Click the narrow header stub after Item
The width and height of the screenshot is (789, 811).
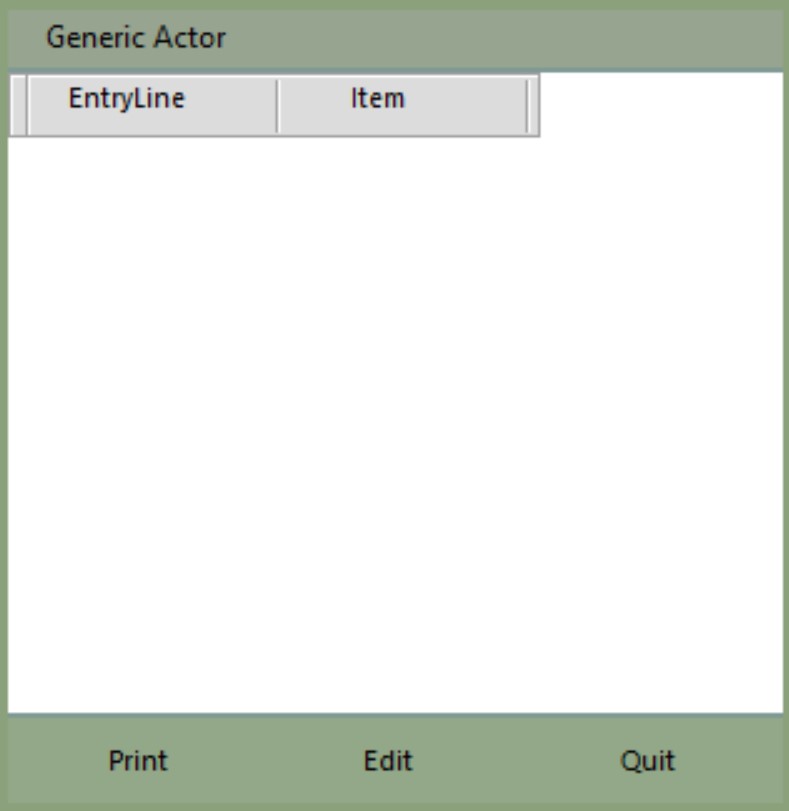click(534, 103)
